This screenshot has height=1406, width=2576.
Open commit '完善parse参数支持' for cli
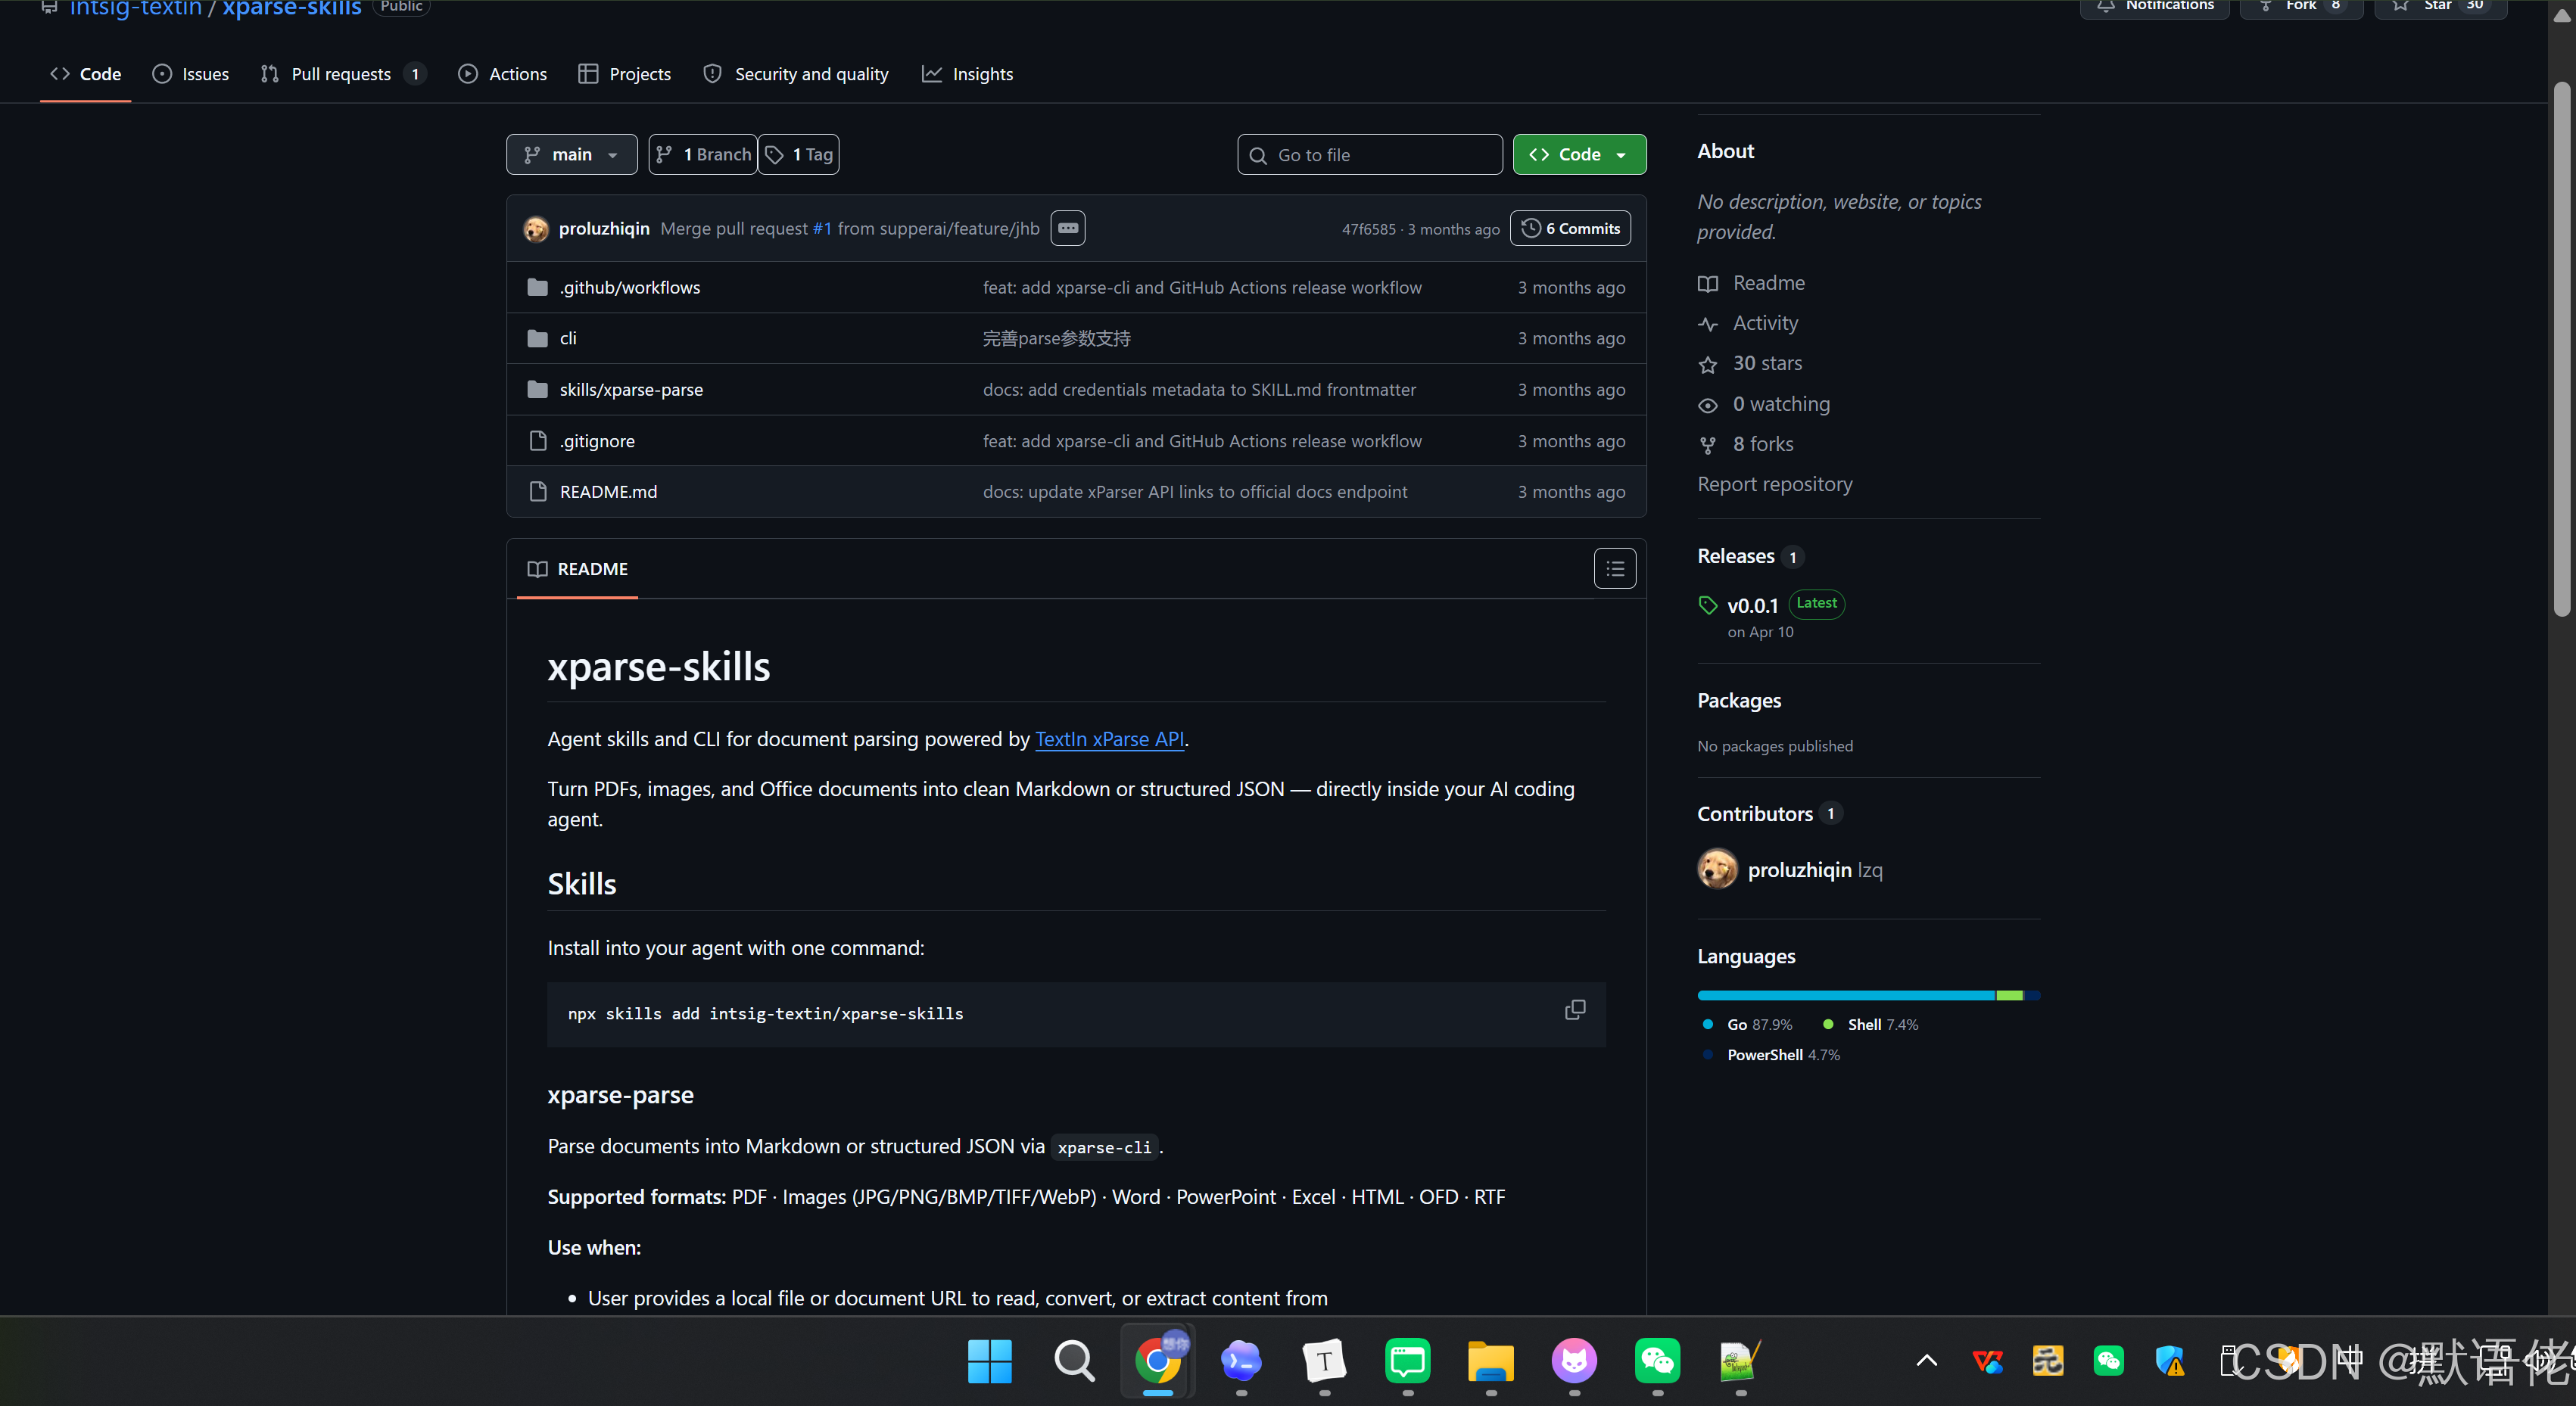pyautogui.click(x=1056, y=338)
